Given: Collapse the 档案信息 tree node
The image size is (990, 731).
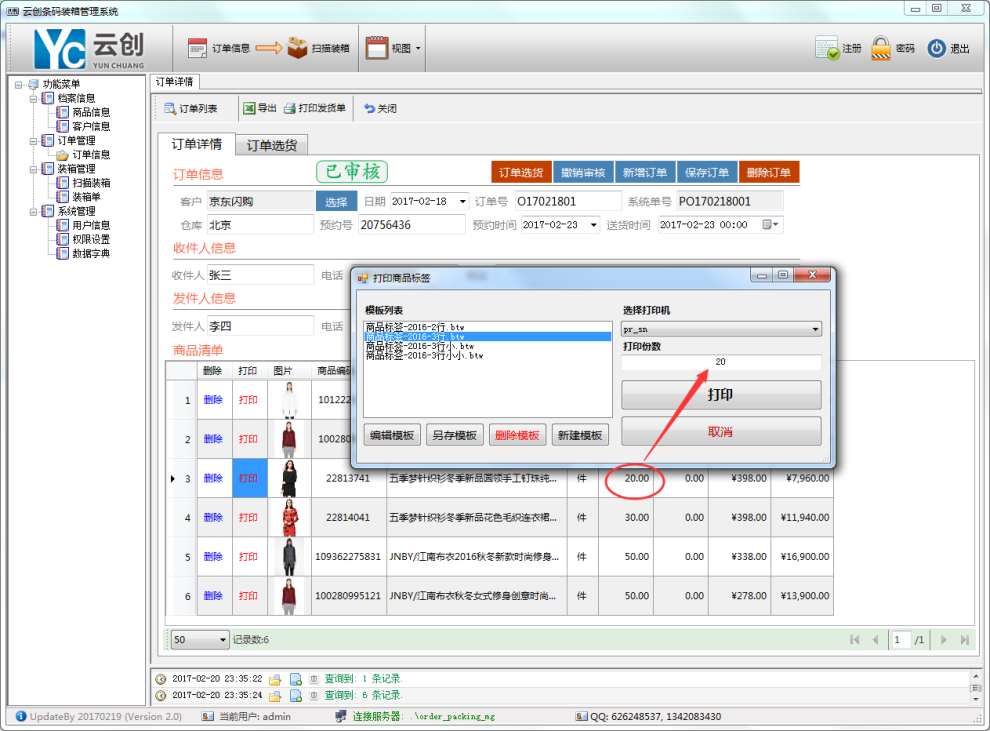Looking at the screenshot, I should pyautogui.click(x=33, y=99).
